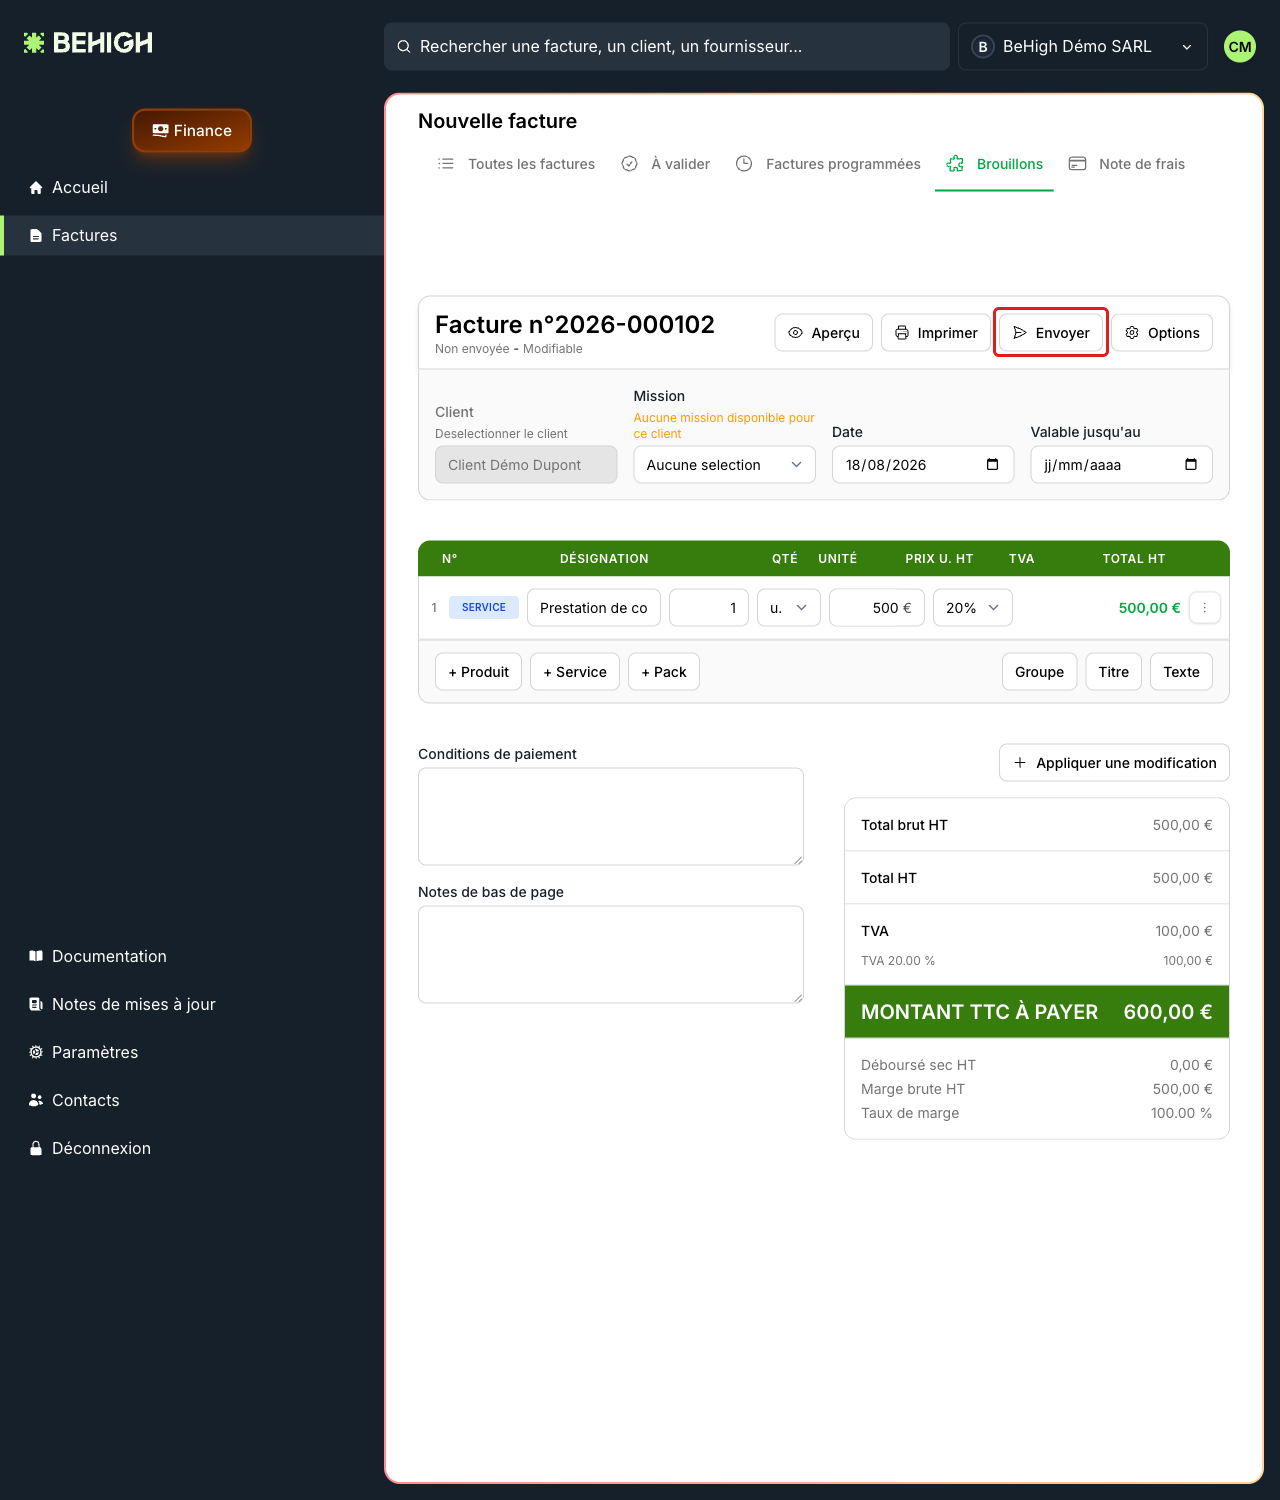Click the Aperçu eye button
This screenshot has width=1280, height=1500.
tap(823, 333)
